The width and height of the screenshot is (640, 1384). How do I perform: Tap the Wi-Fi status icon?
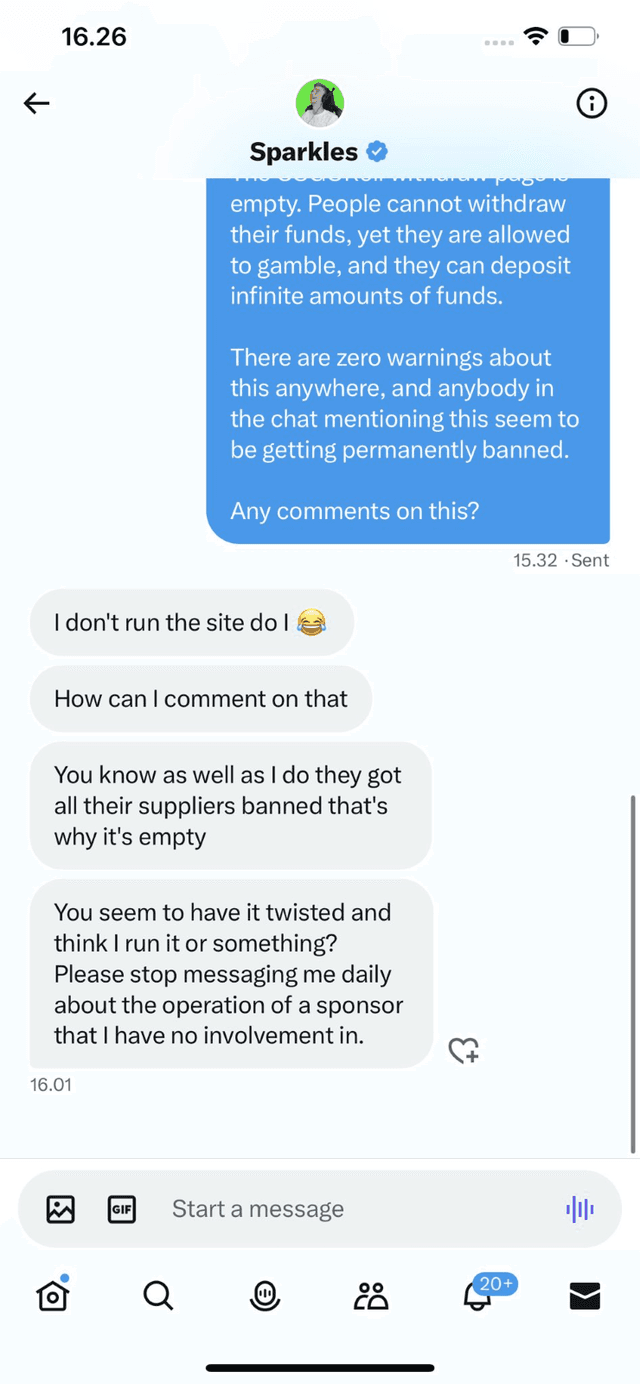[535, 35]
